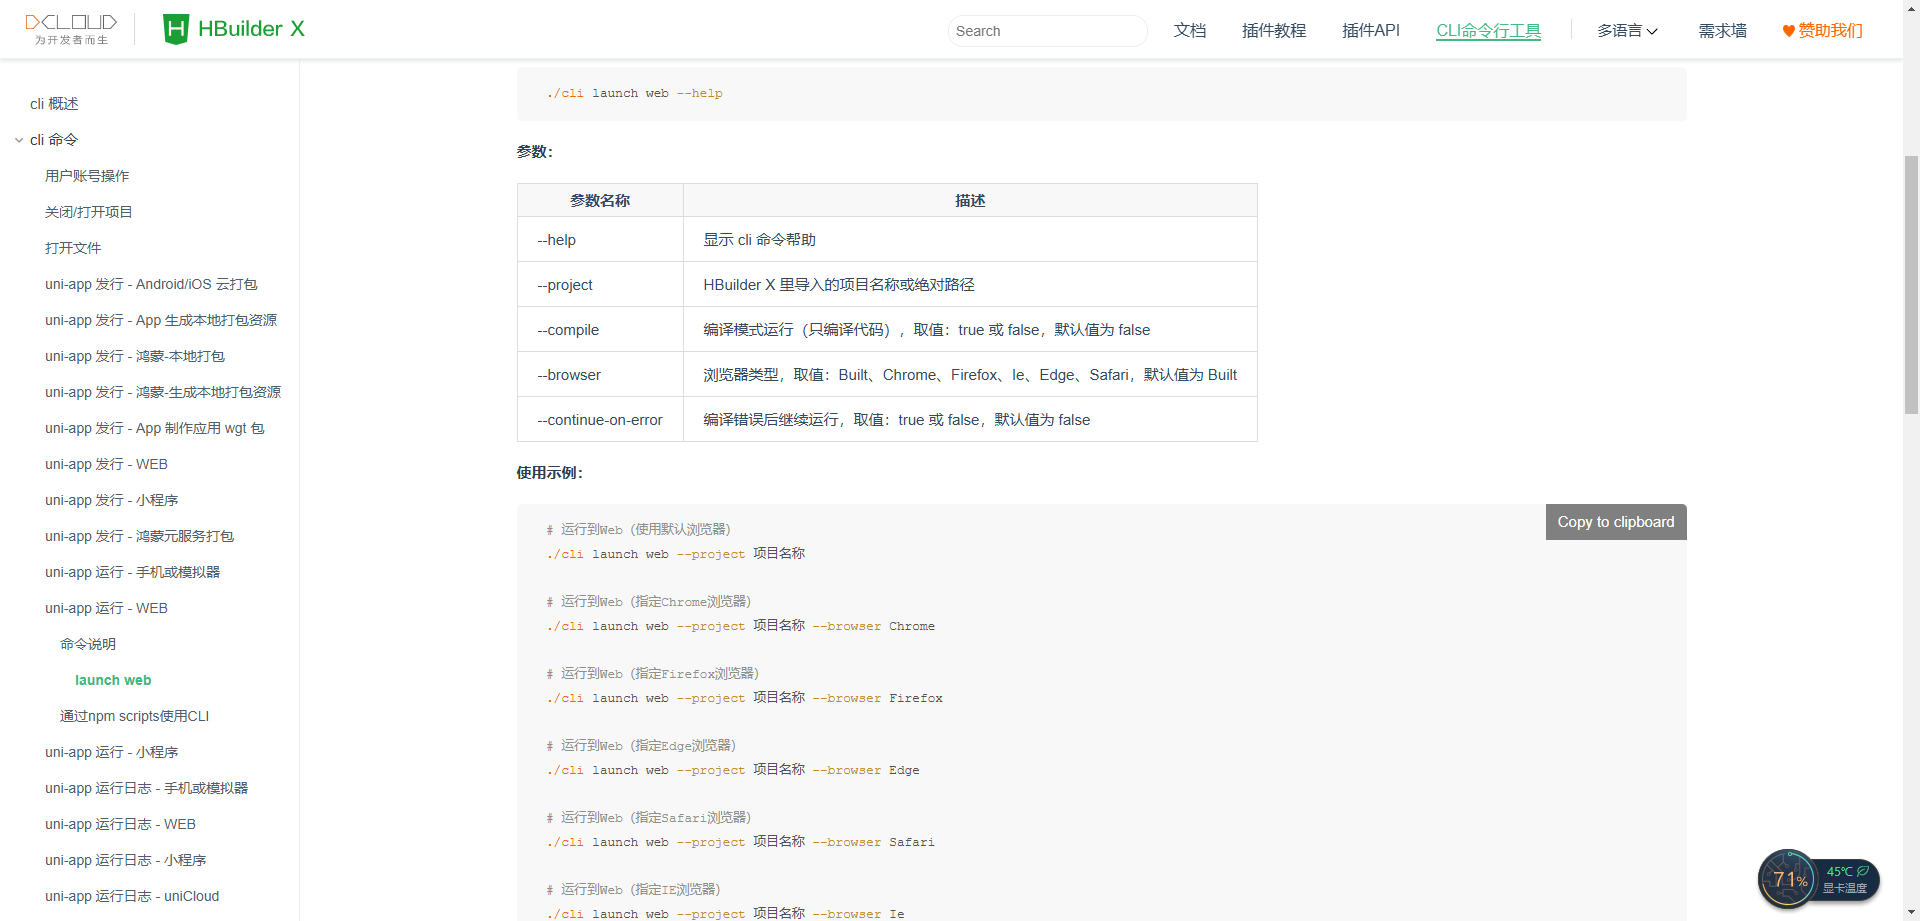Collapse the cli 命令 sidebar section

click(19, 140)
